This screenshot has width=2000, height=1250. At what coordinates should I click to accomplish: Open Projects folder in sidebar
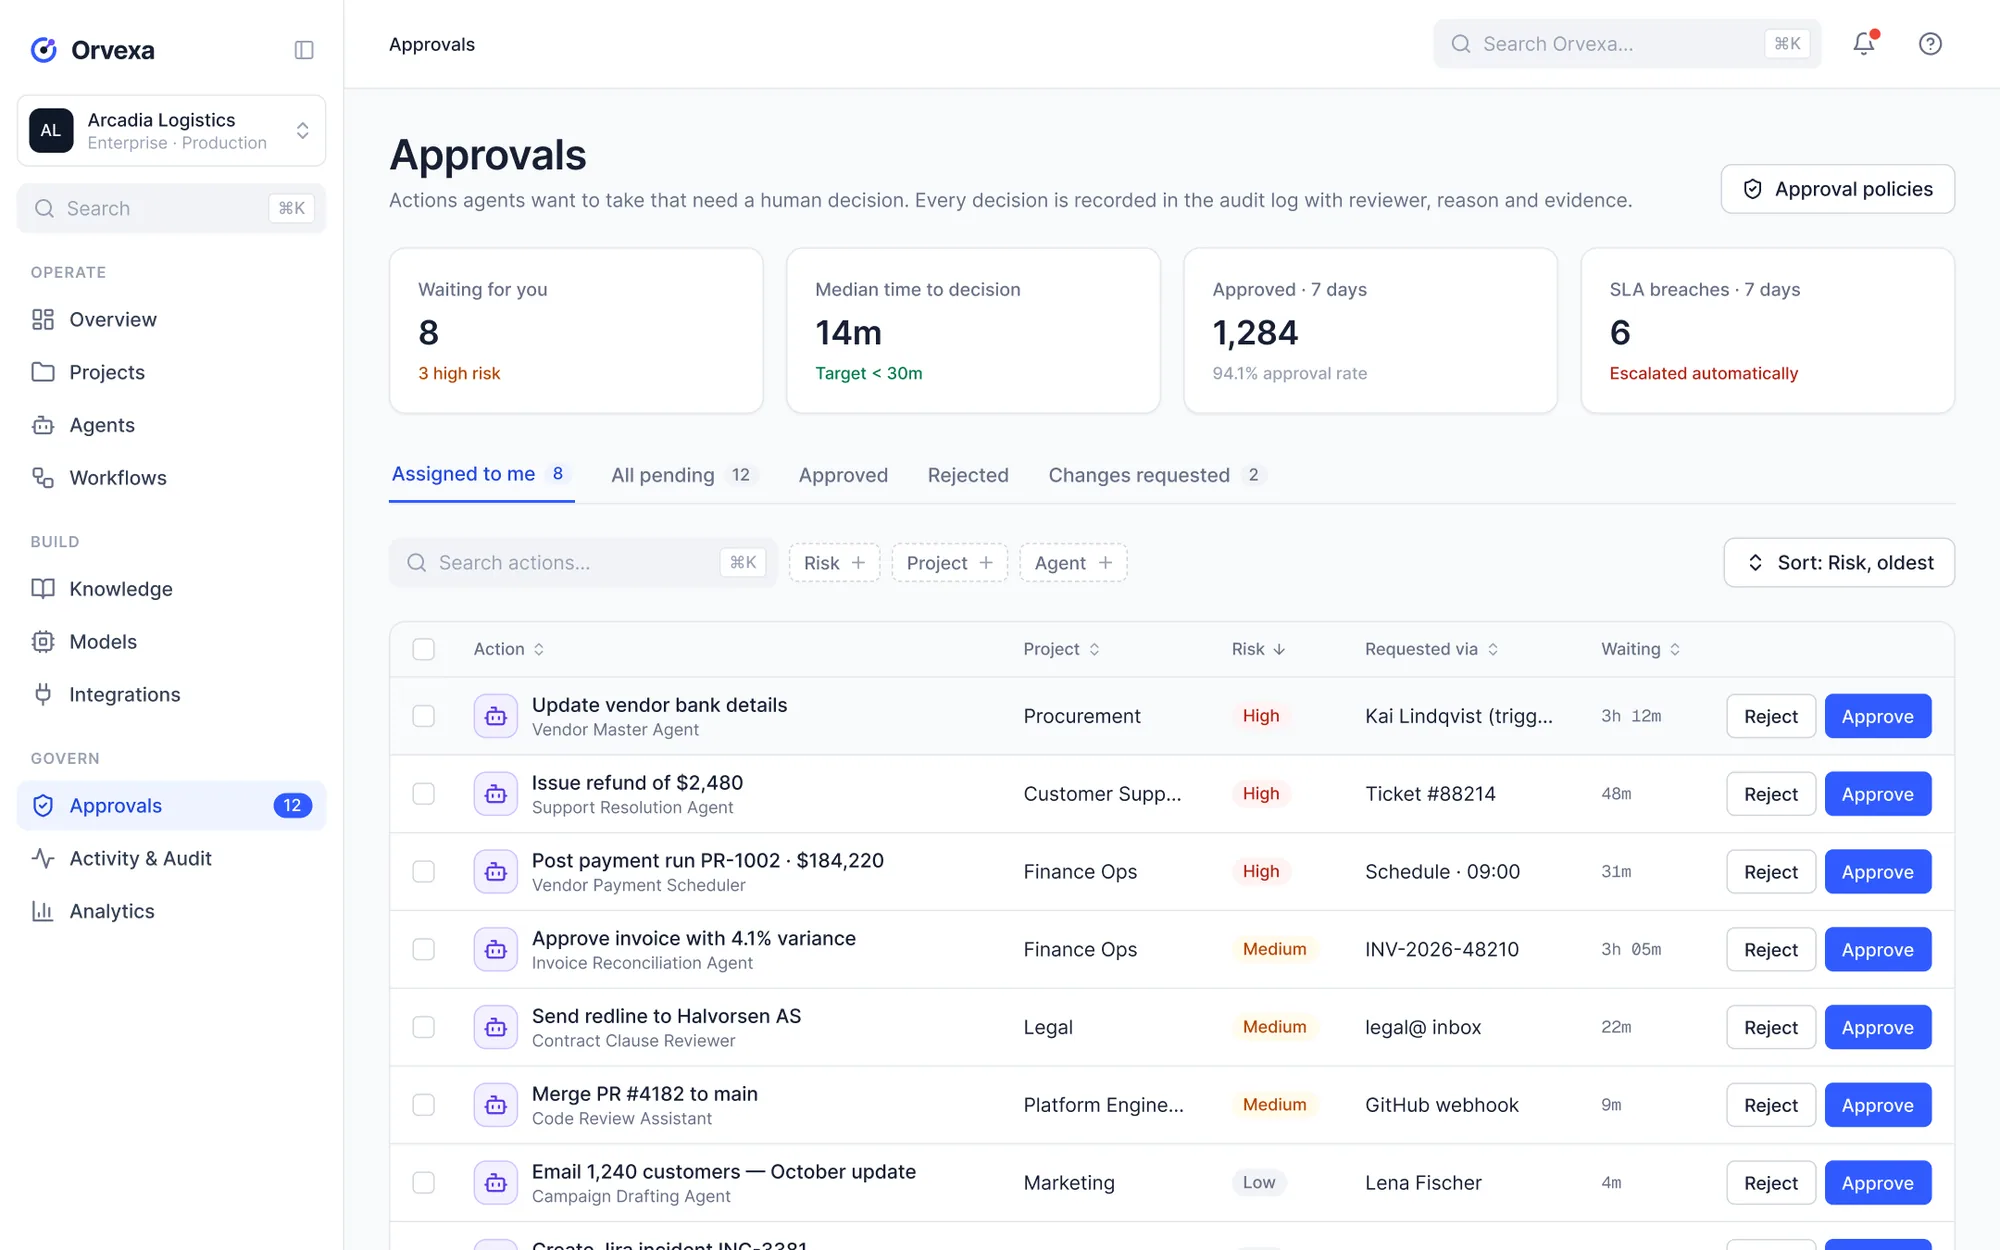(171, 372)
